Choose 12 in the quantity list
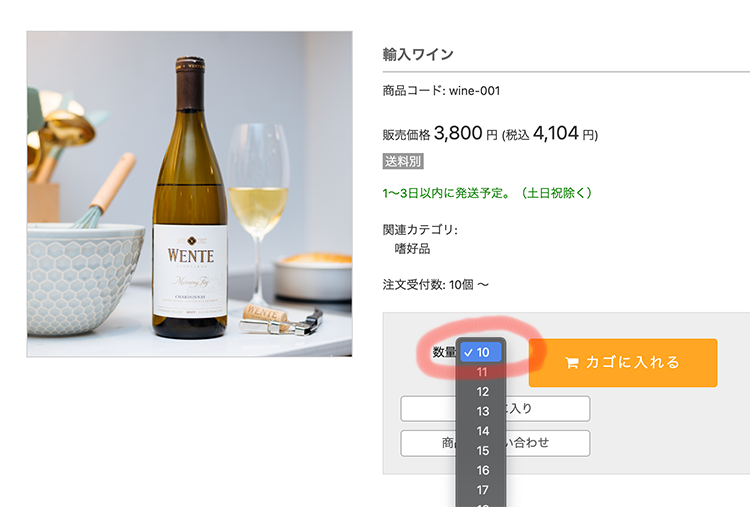The height and width of the screenshot is (507, 750). pyautogui.click(x=482, y=392)
